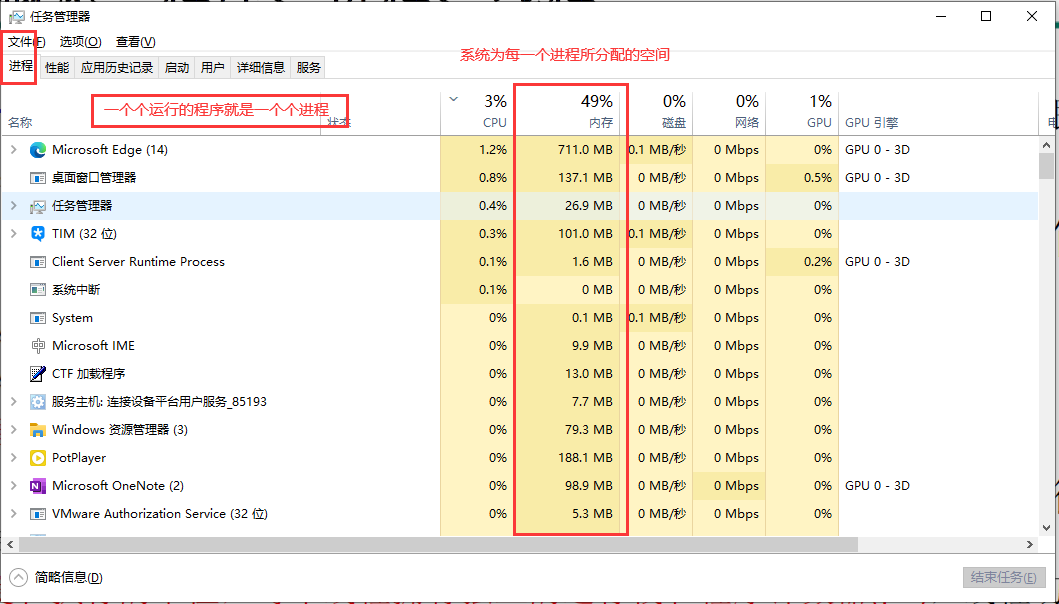Click the vertical scrollbar down arrow
Image resolution: width=1059 pixels, height=604 pixels.
click(1046, 527)
